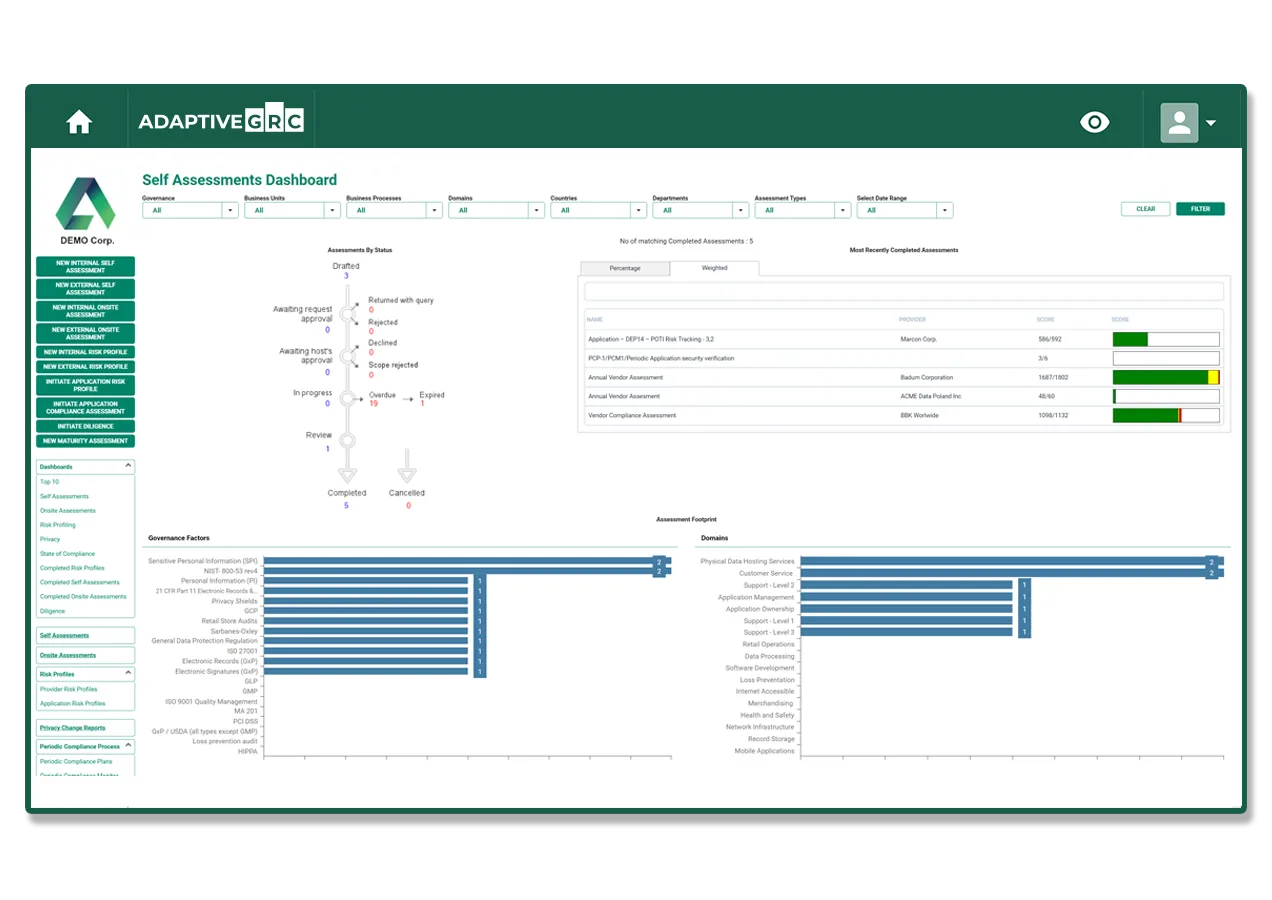Open the Governance filter dropdown
1272x900 pixels.
pos(190,210)
